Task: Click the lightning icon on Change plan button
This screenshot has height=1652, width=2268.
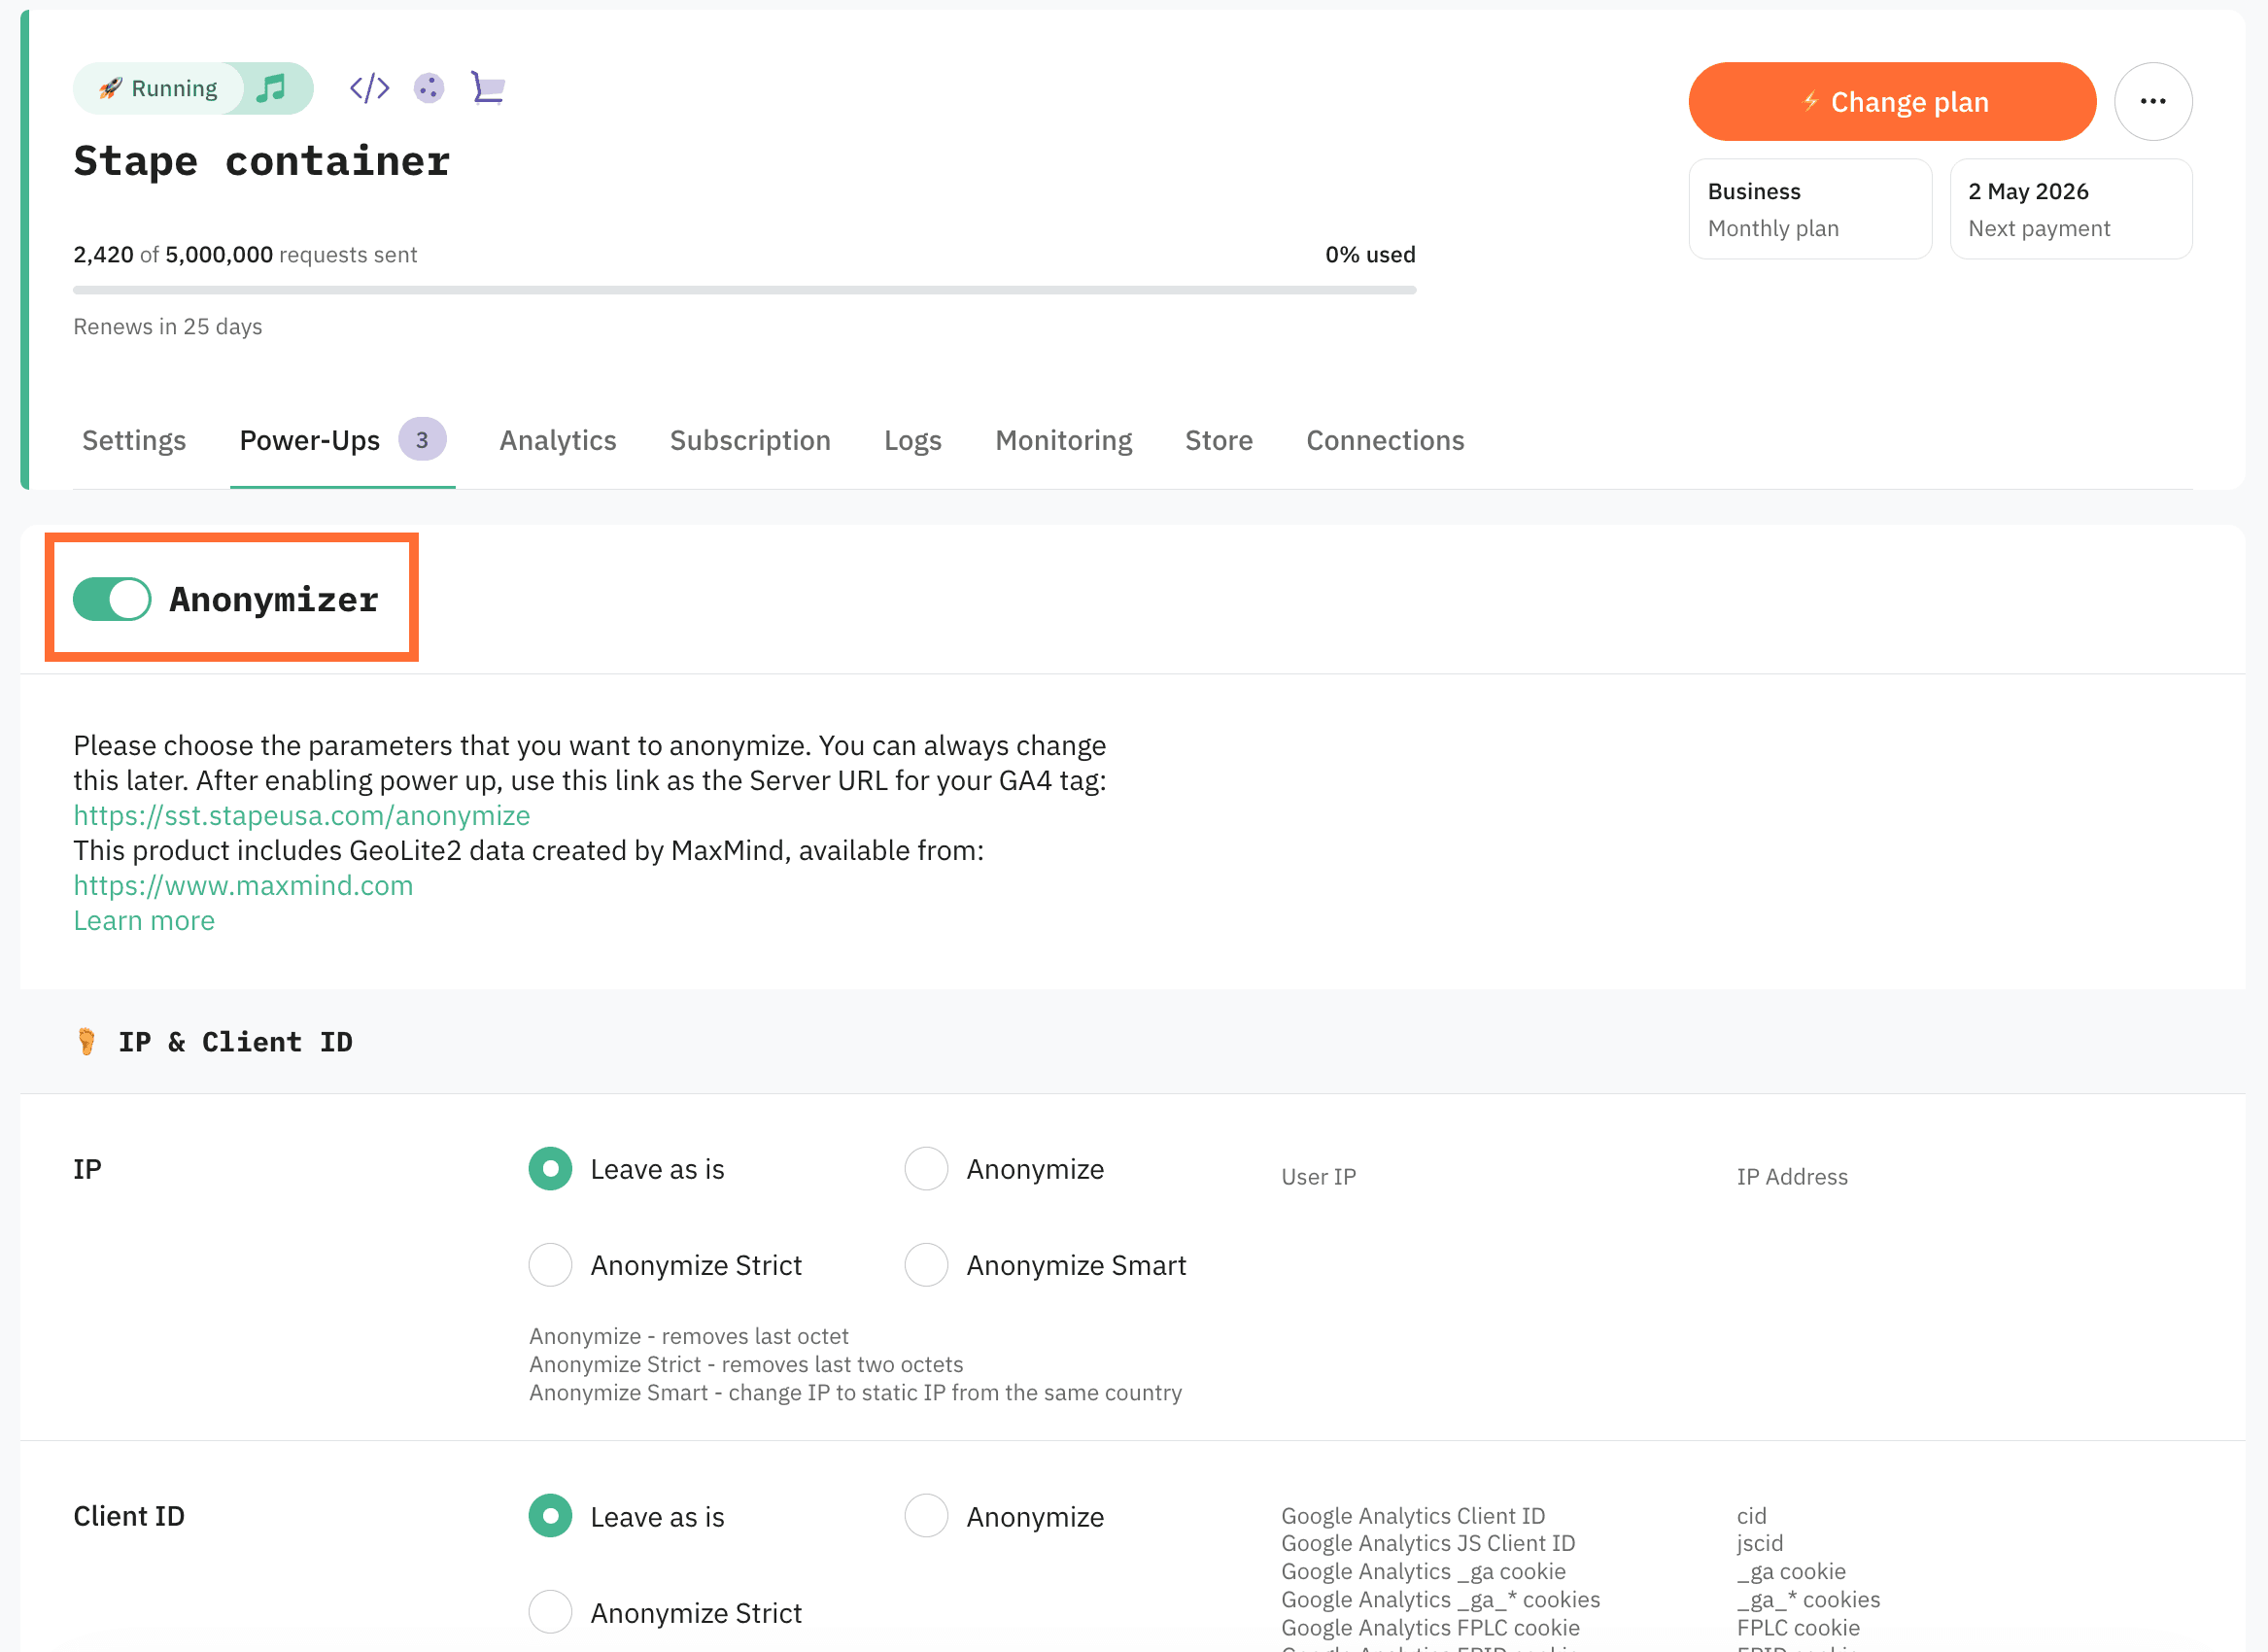Action: pos(1810,100)
